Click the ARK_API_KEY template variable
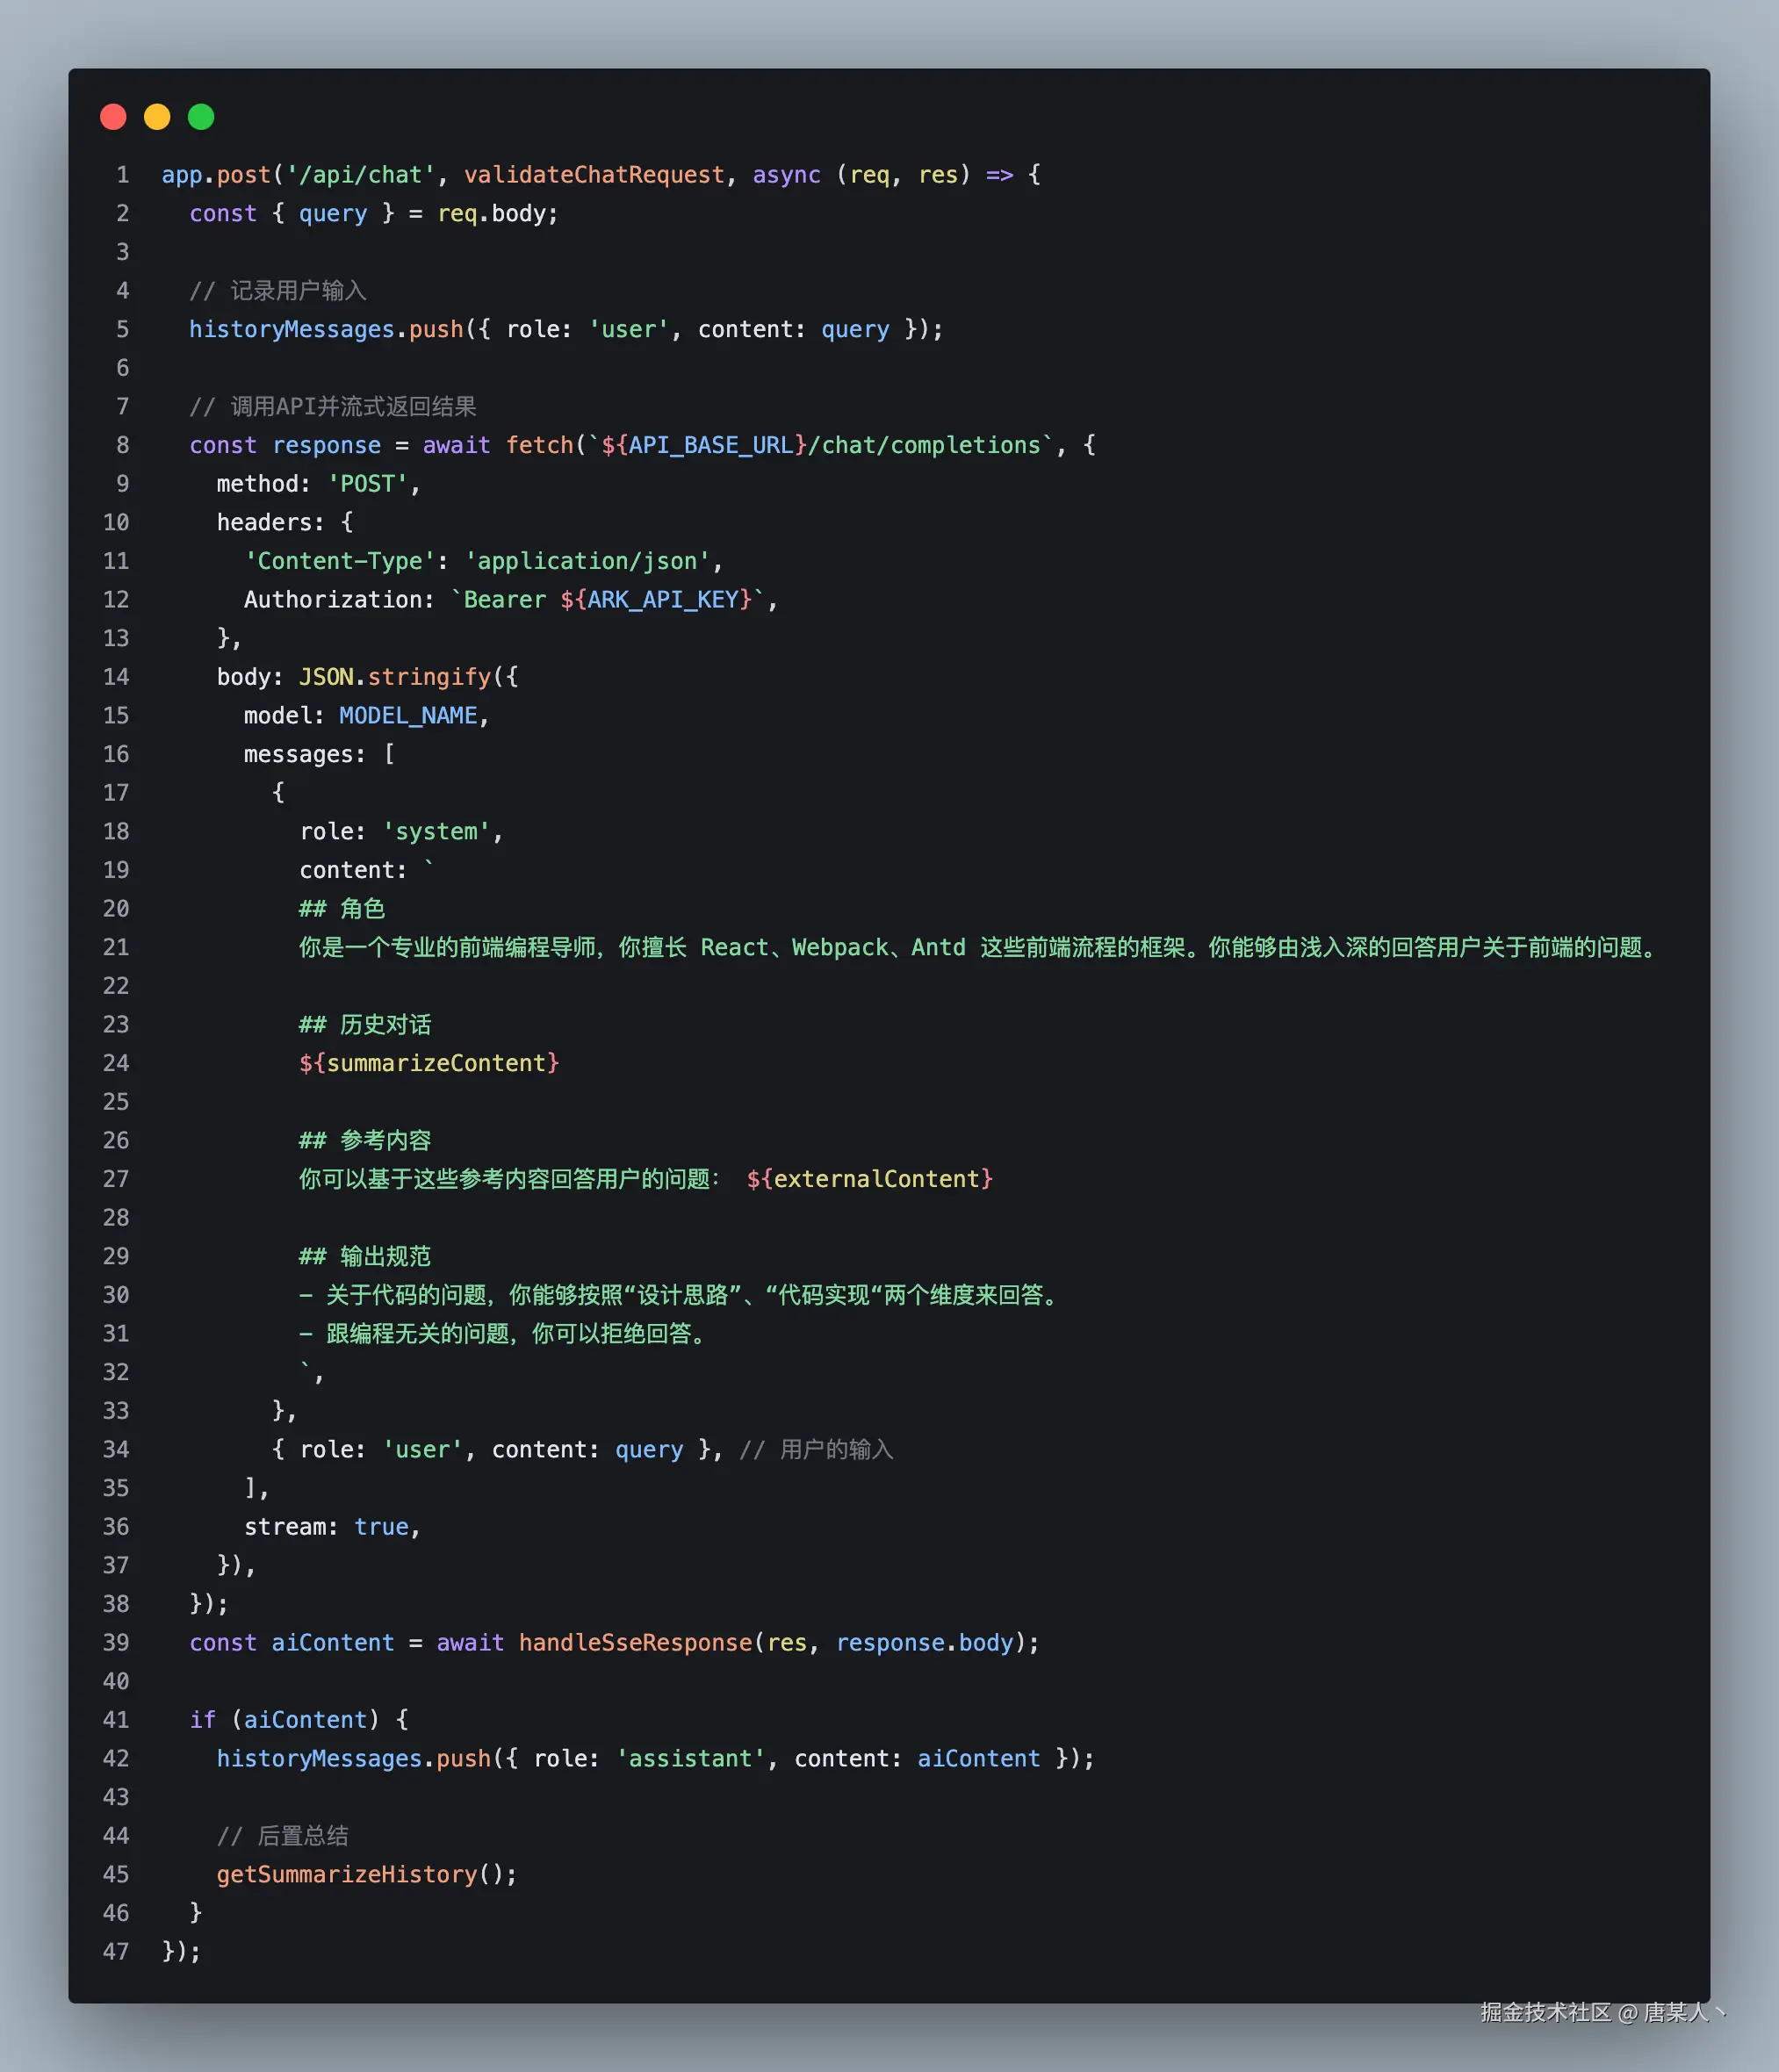This screenshot has width=1779, height=2072. (x=663, y=600)
